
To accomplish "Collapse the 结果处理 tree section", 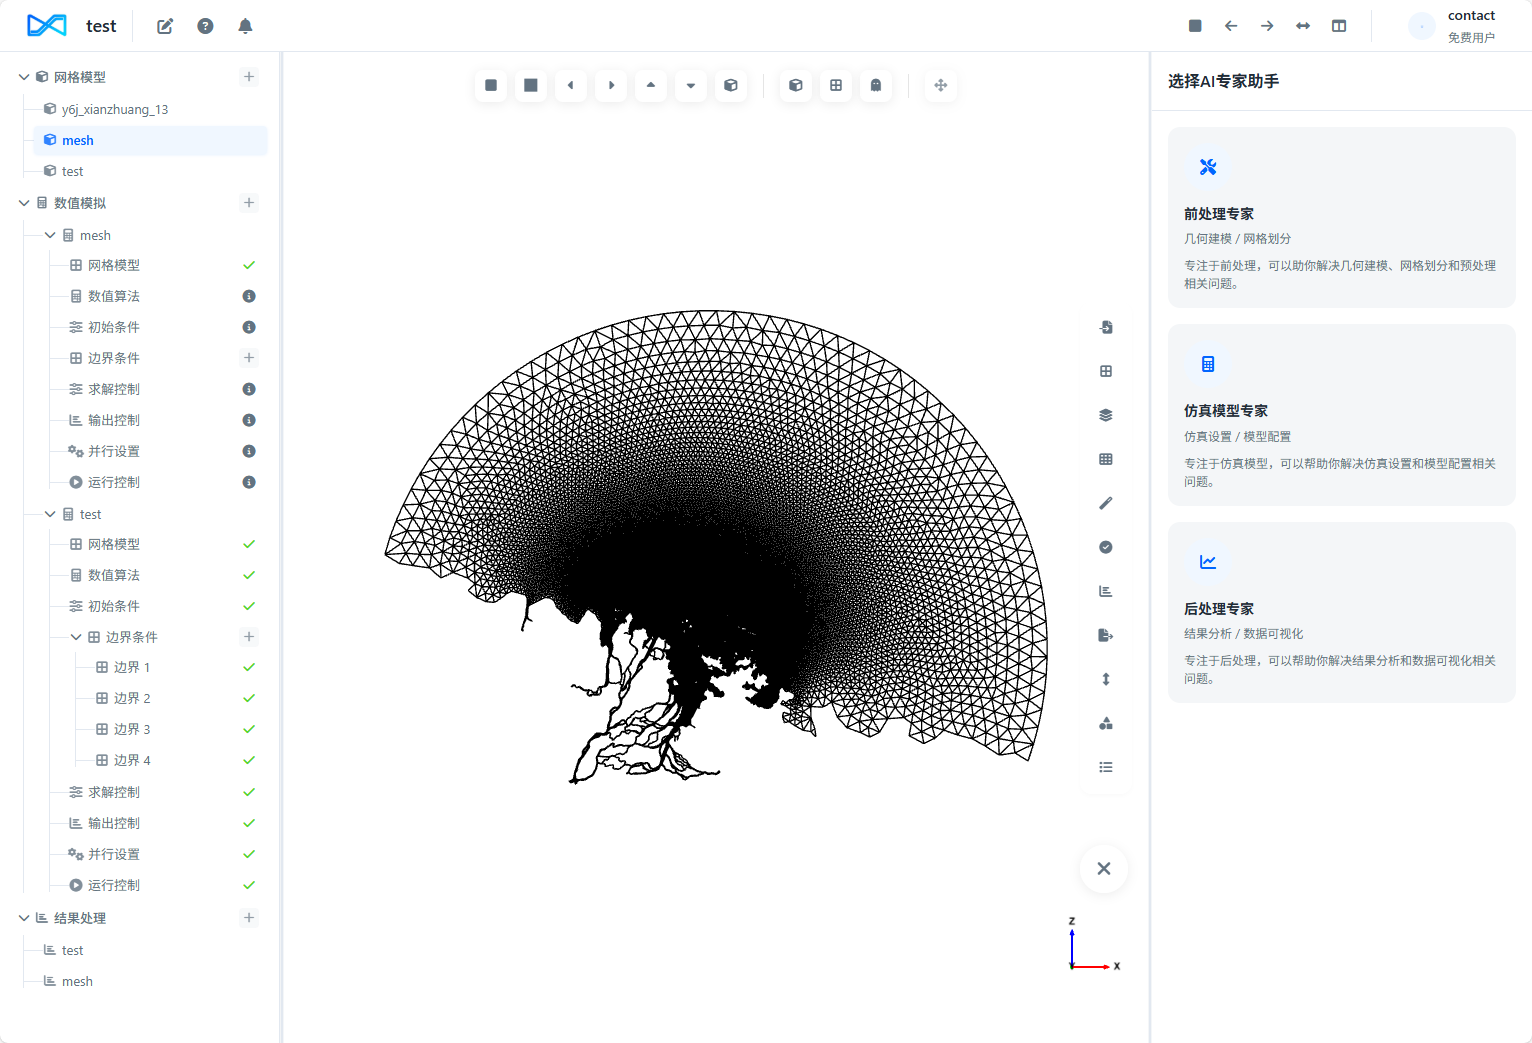I will [24, 918].
